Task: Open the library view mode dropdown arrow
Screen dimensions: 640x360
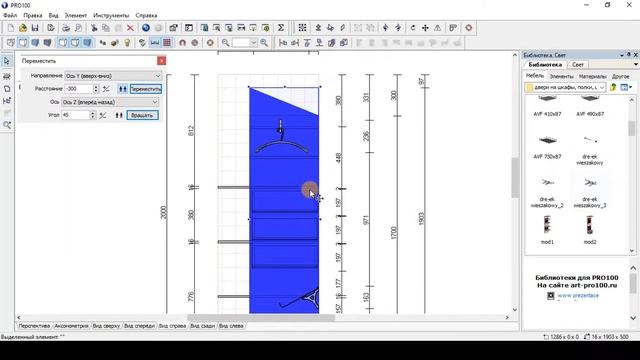Action: click(x=631, y=87)
